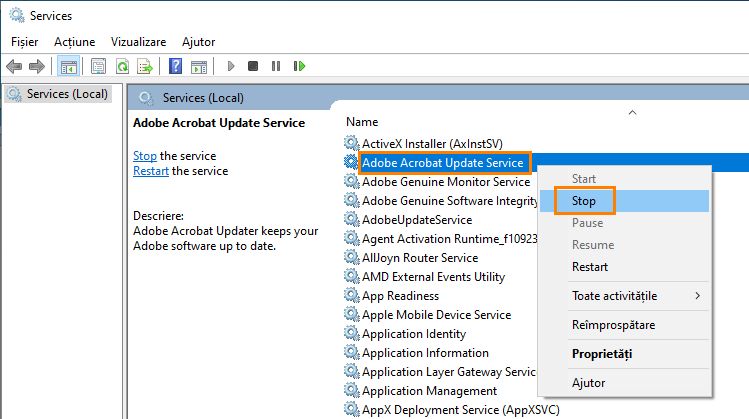The image size is (749, 419).
Task: Select the Adobe Acrobat Update Service row
Action: (x=443, y=163)
